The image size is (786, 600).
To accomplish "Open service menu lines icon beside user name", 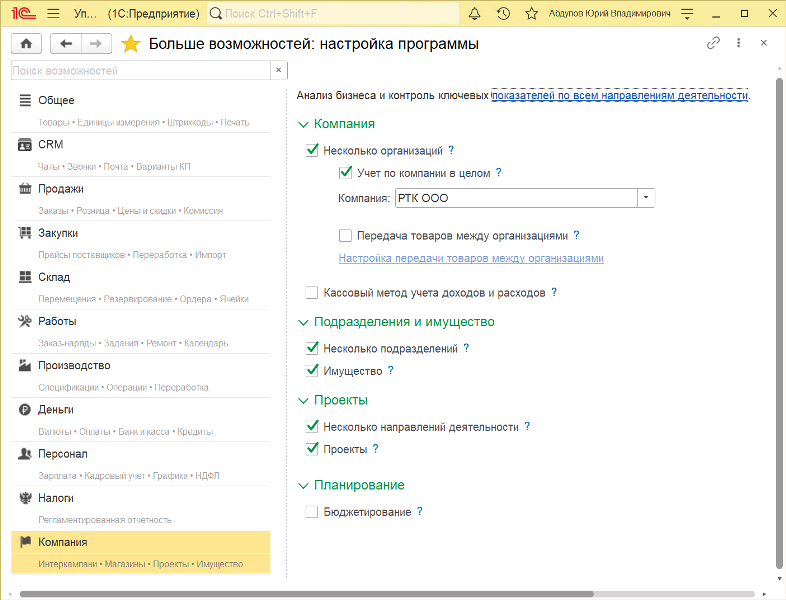I will [x=687, y=14].
